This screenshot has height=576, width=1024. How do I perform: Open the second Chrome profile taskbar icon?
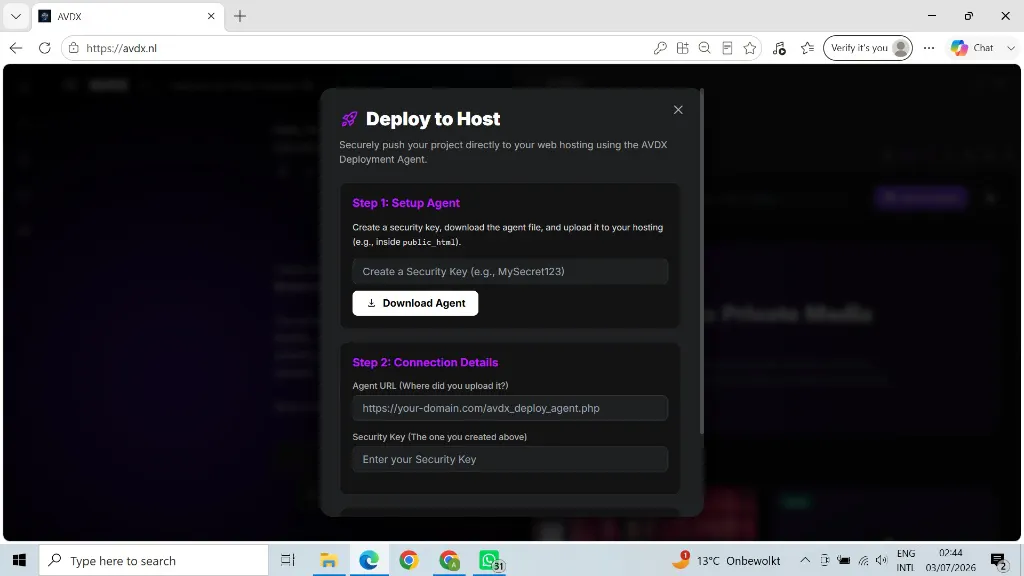click(x=449, y=560)
